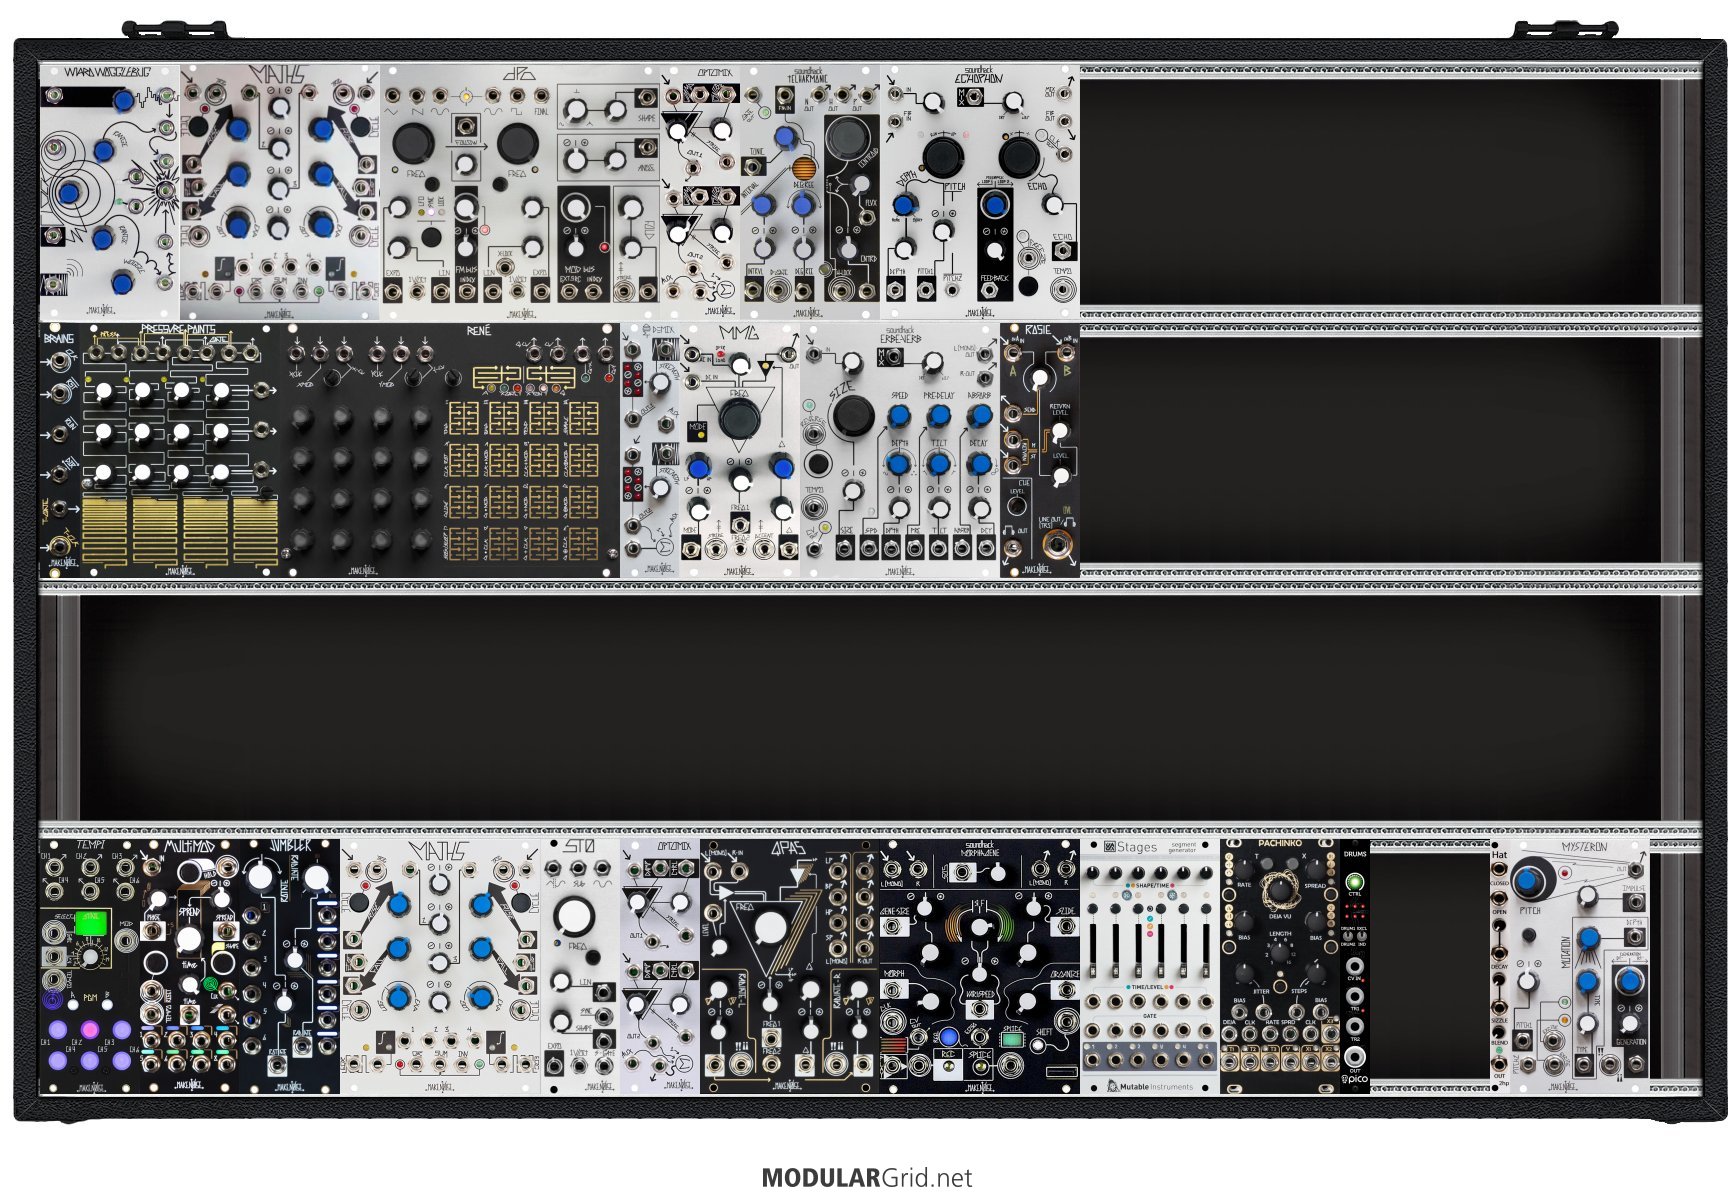The width and height of the screenshot is (1735, 1199).
Task: Select the Pachinko module
Action: (x=1280, y=966)
